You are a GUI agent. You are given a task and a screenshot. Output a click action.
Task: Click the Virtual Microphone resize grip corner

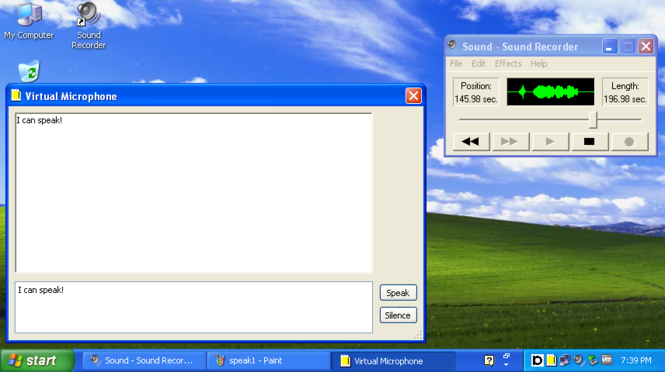tap(418, 336)
